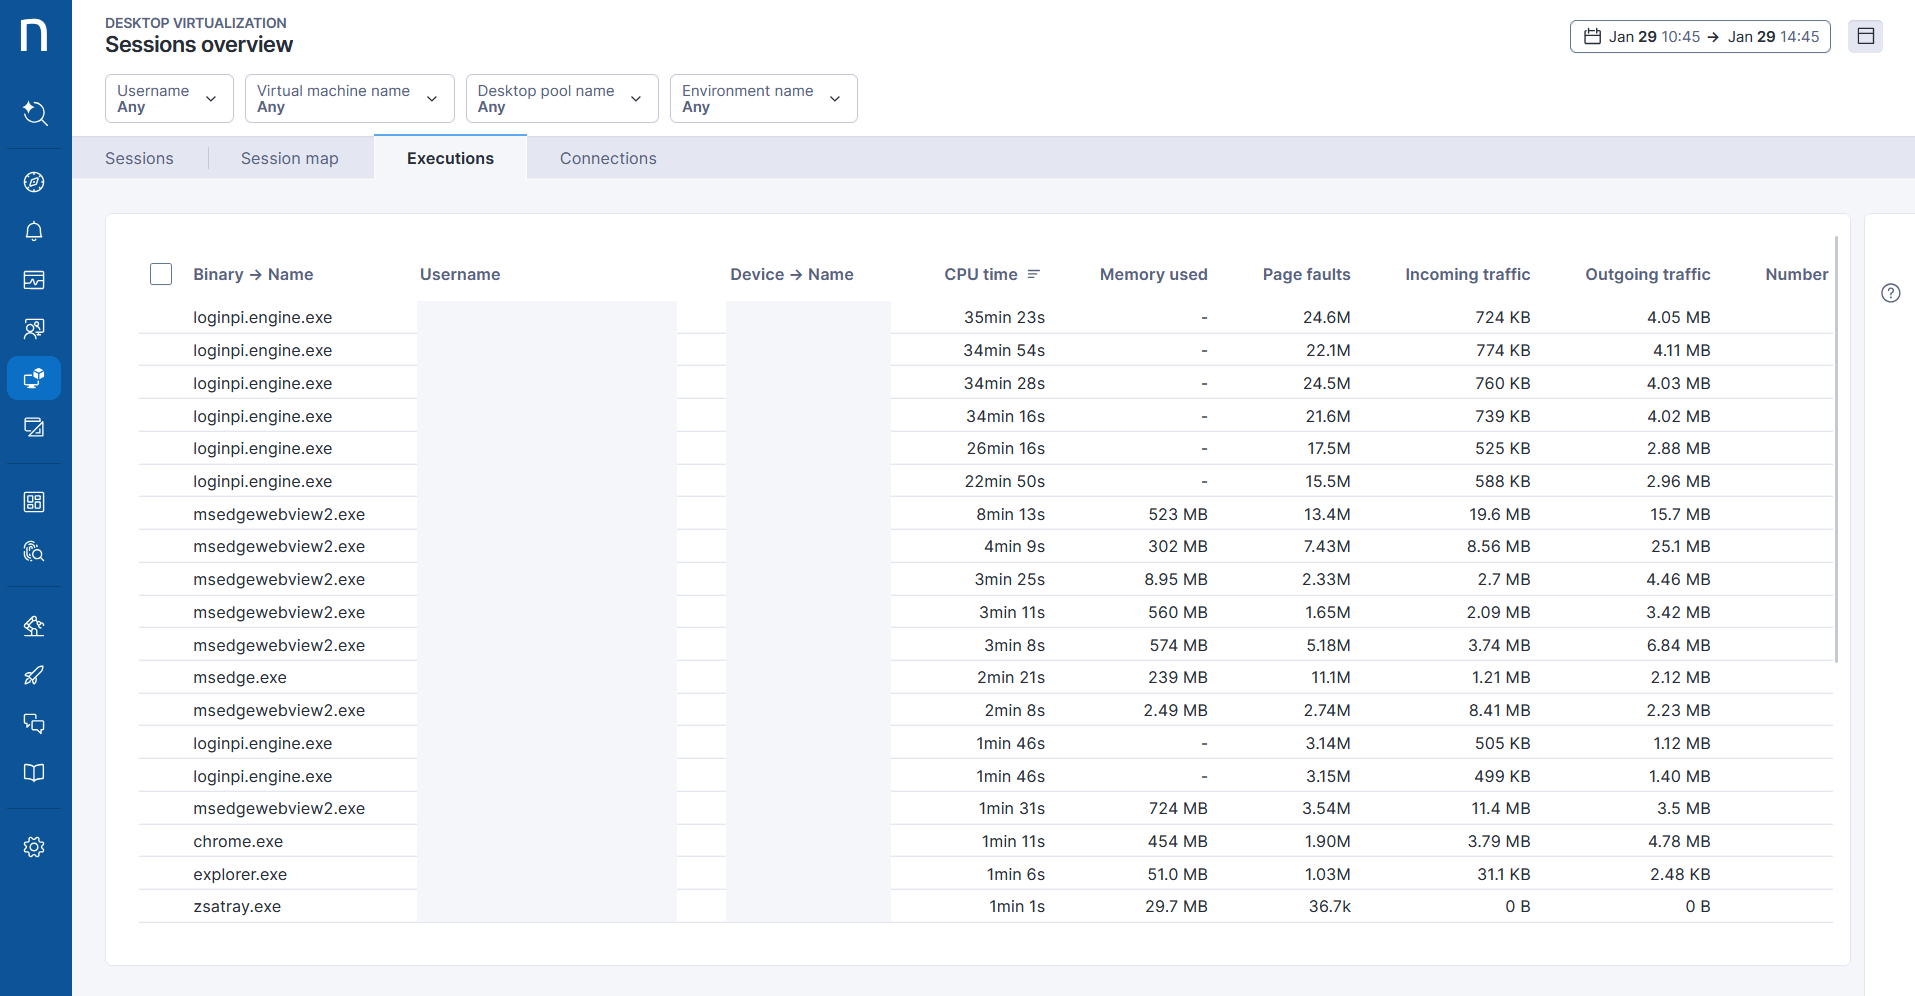The image size is (1915, 996).
Task: Open the Administration gear icon
Action: (34, 846)
